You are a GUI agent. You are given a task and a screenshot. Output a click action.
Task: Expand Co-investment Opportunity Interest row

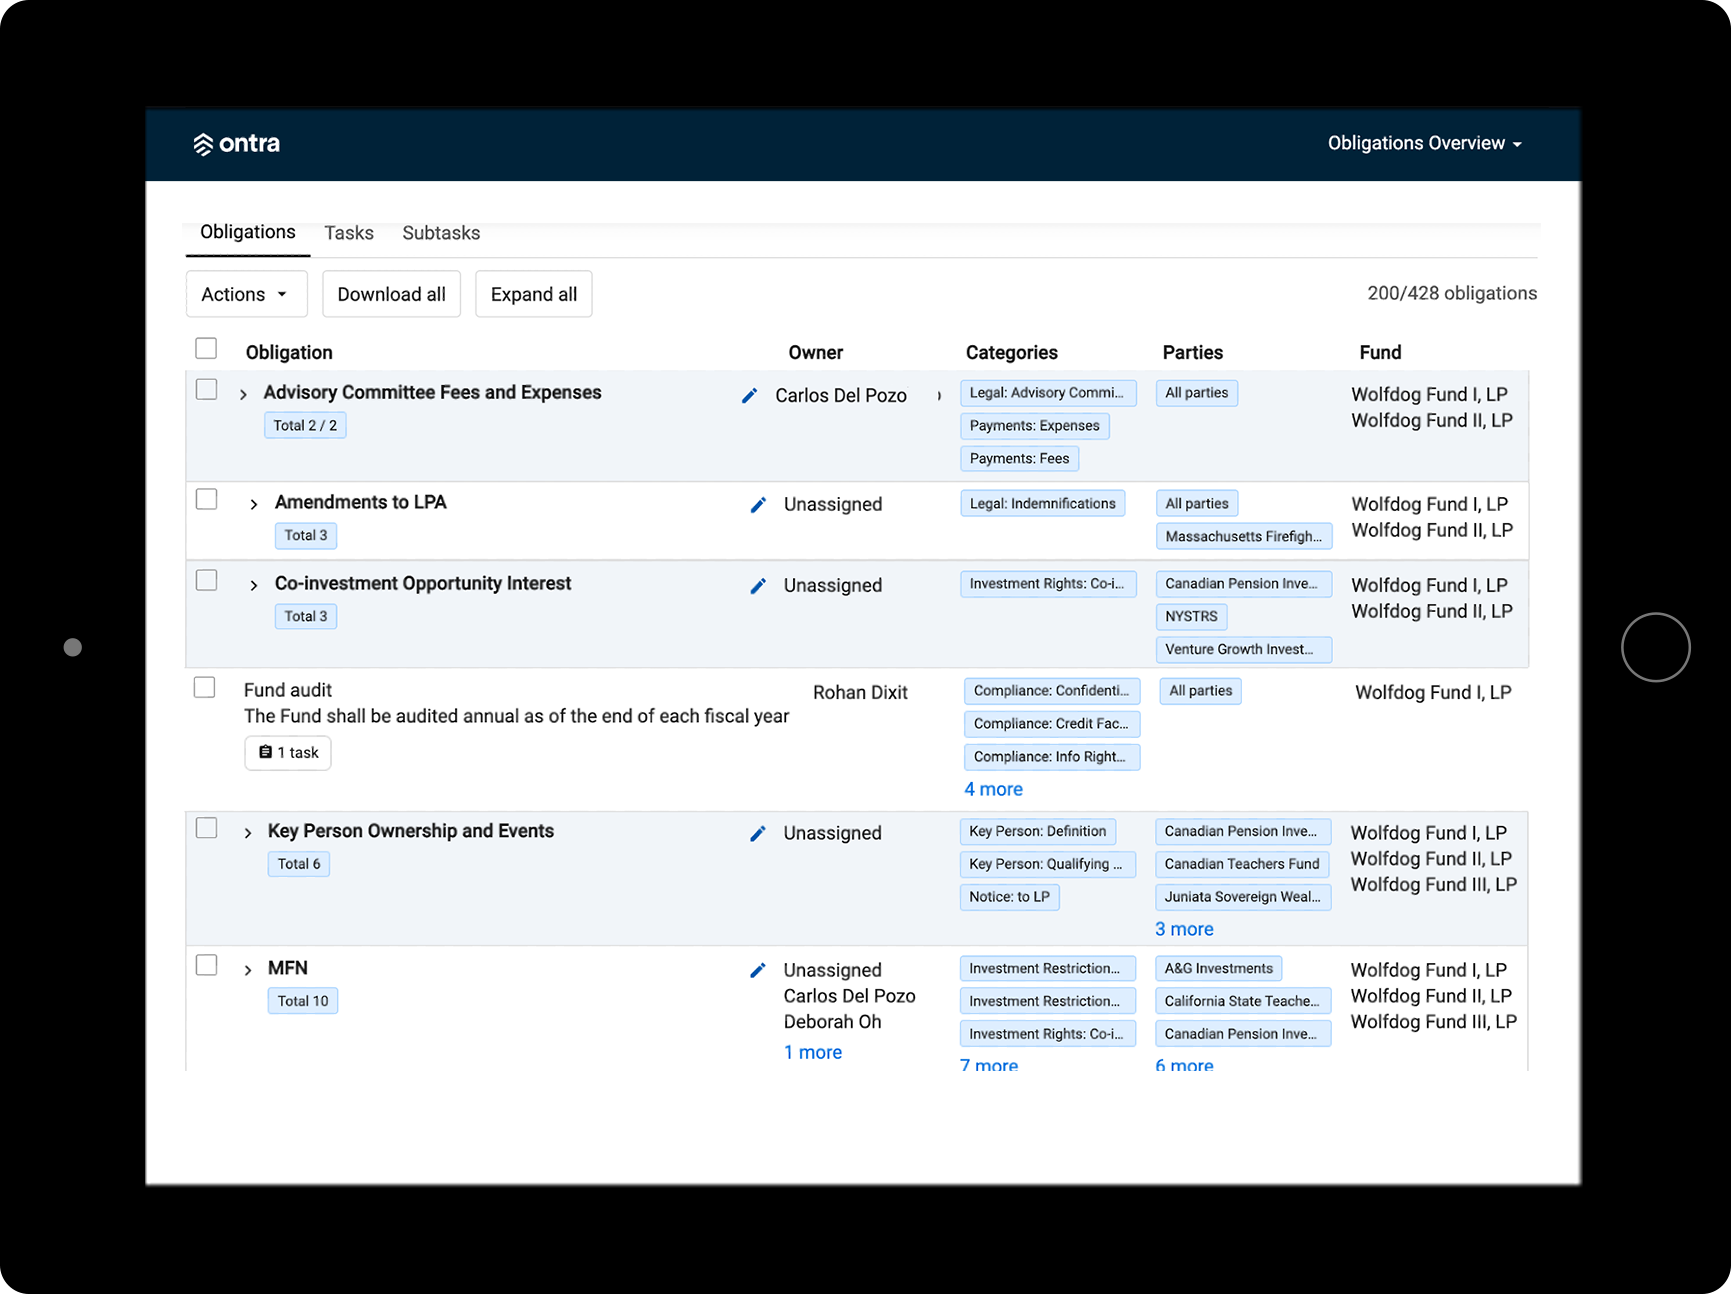(x=253, y=585)
